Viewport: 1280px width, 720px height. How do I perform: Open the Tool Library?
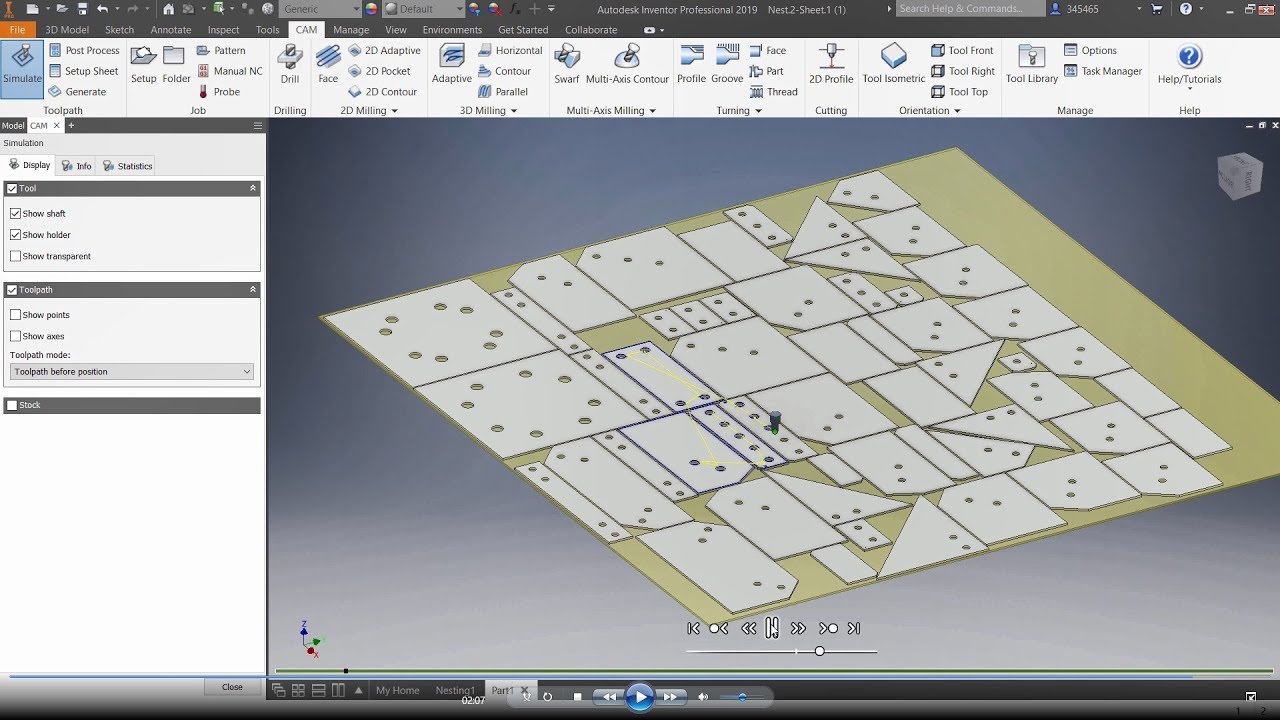click(1030, 66)
